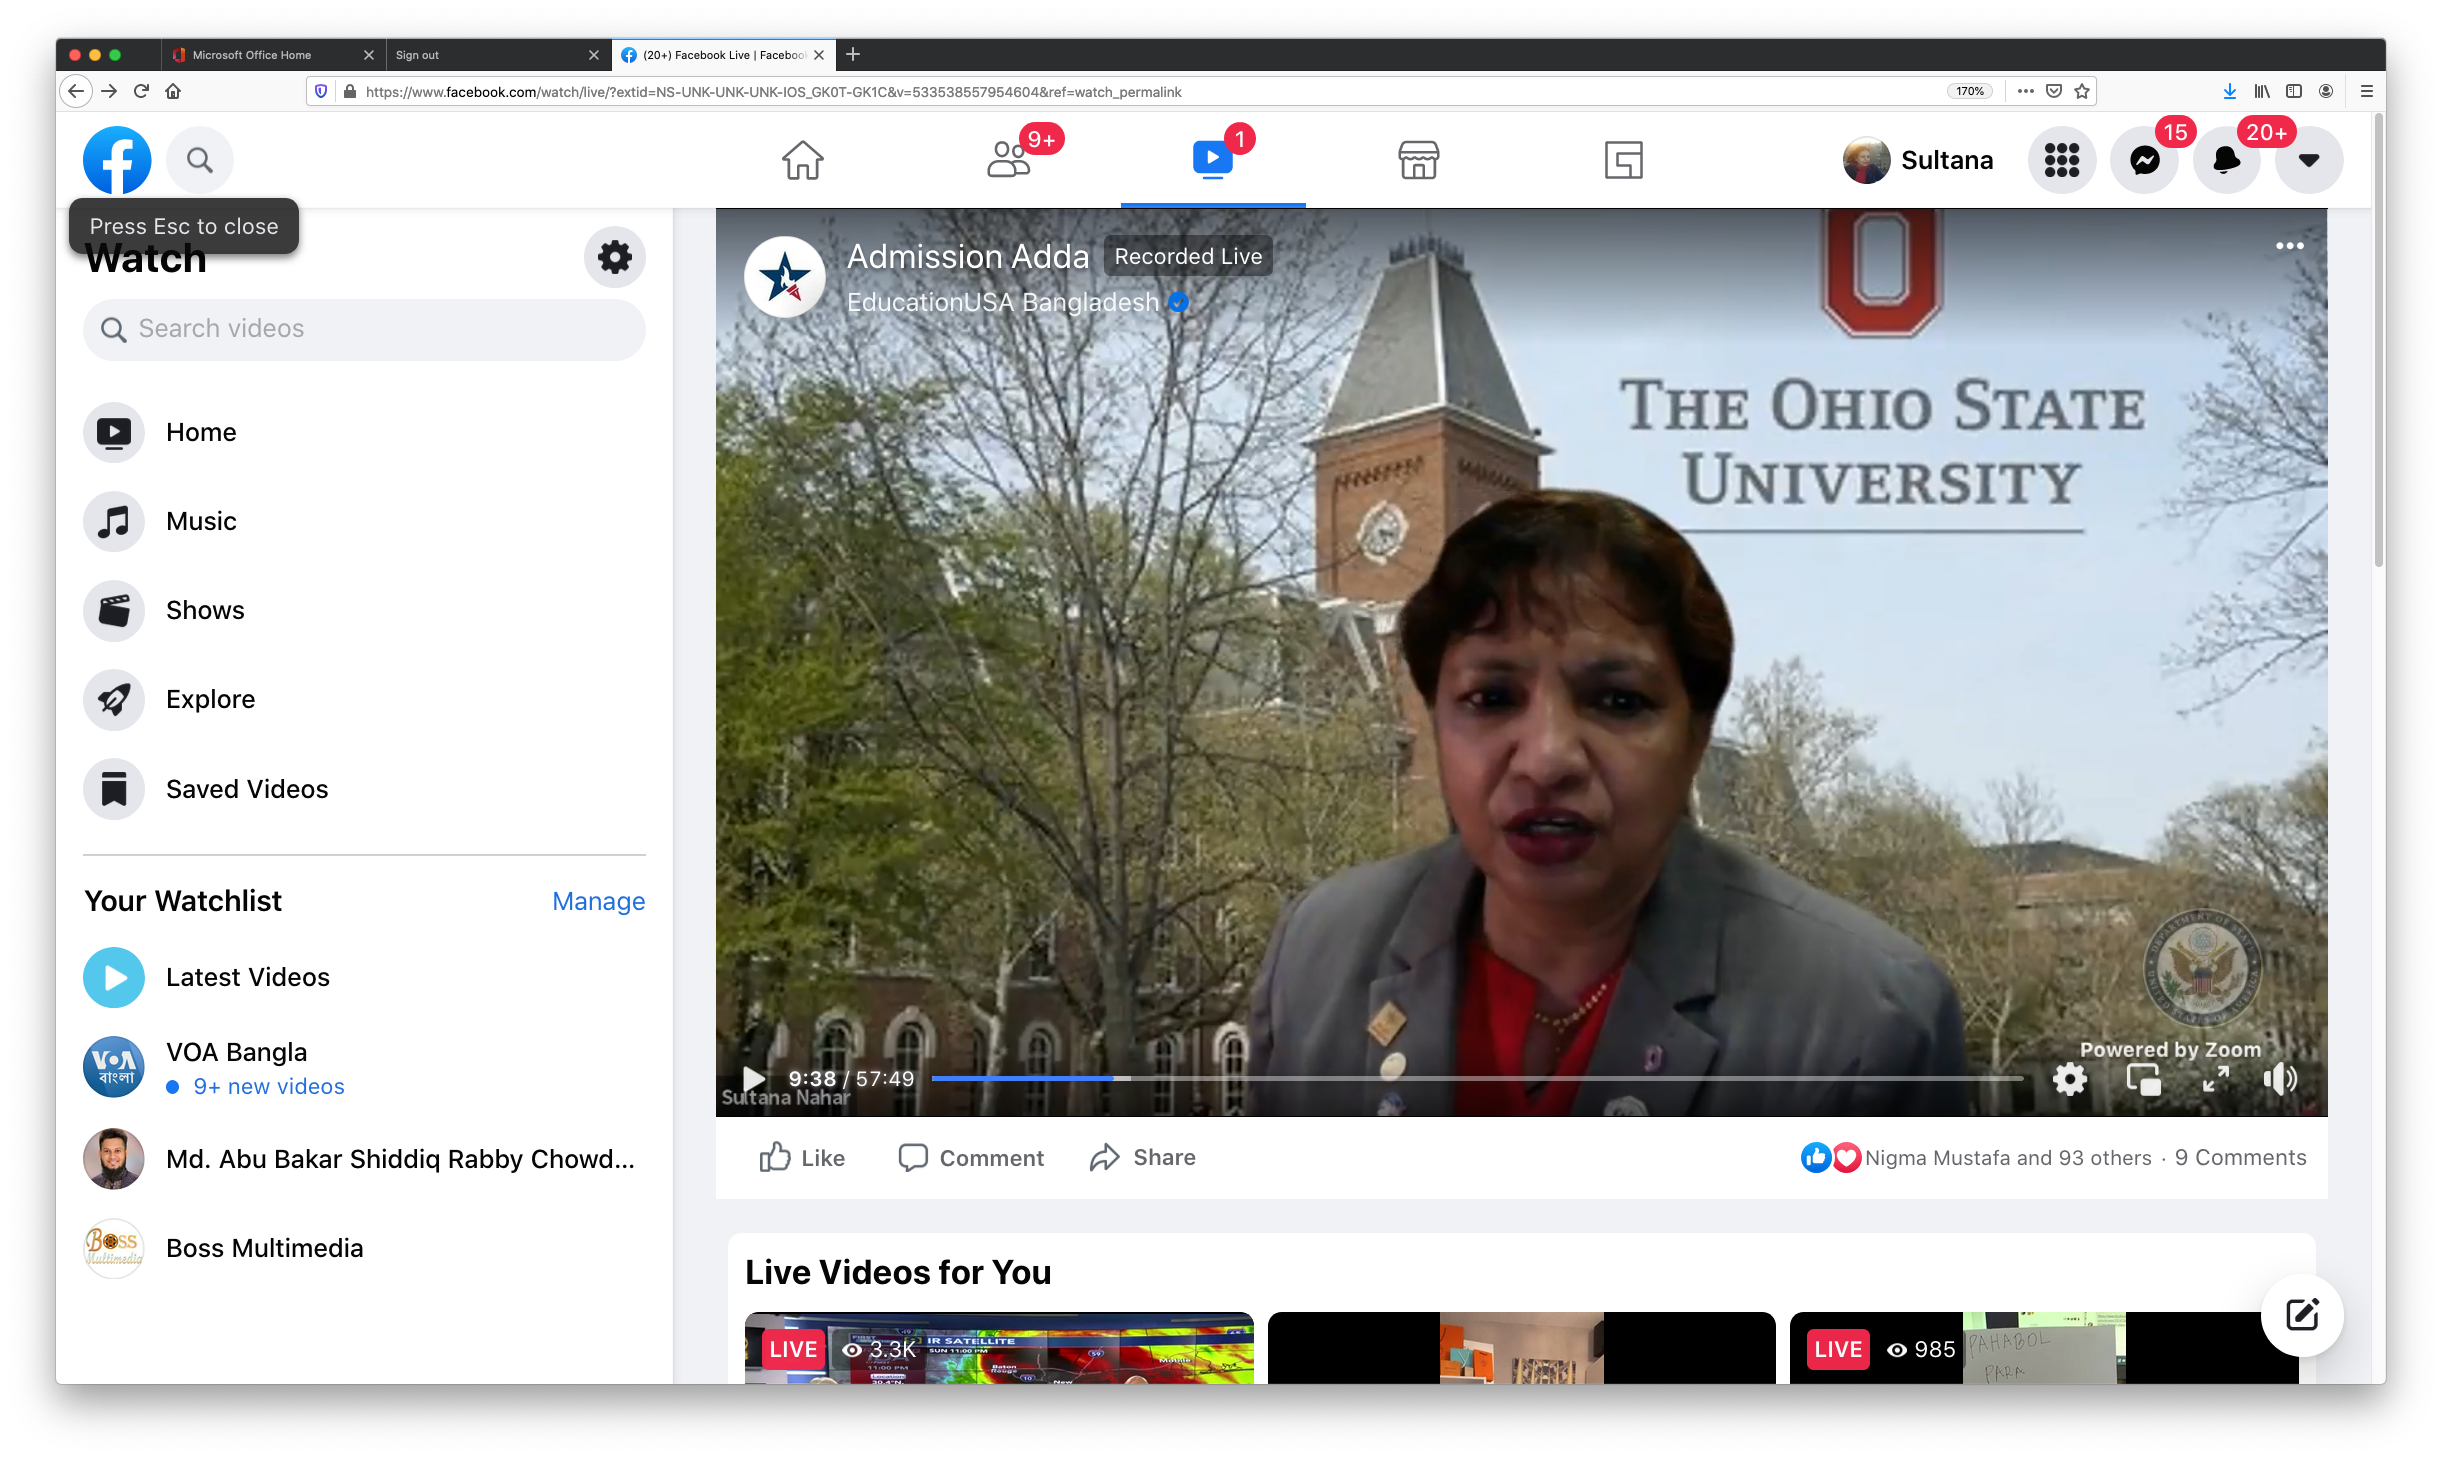Select Shows in Watch sidebar
This screenshot has width=2442, height=1458.
pyautogui.click(x=364, y=610)
